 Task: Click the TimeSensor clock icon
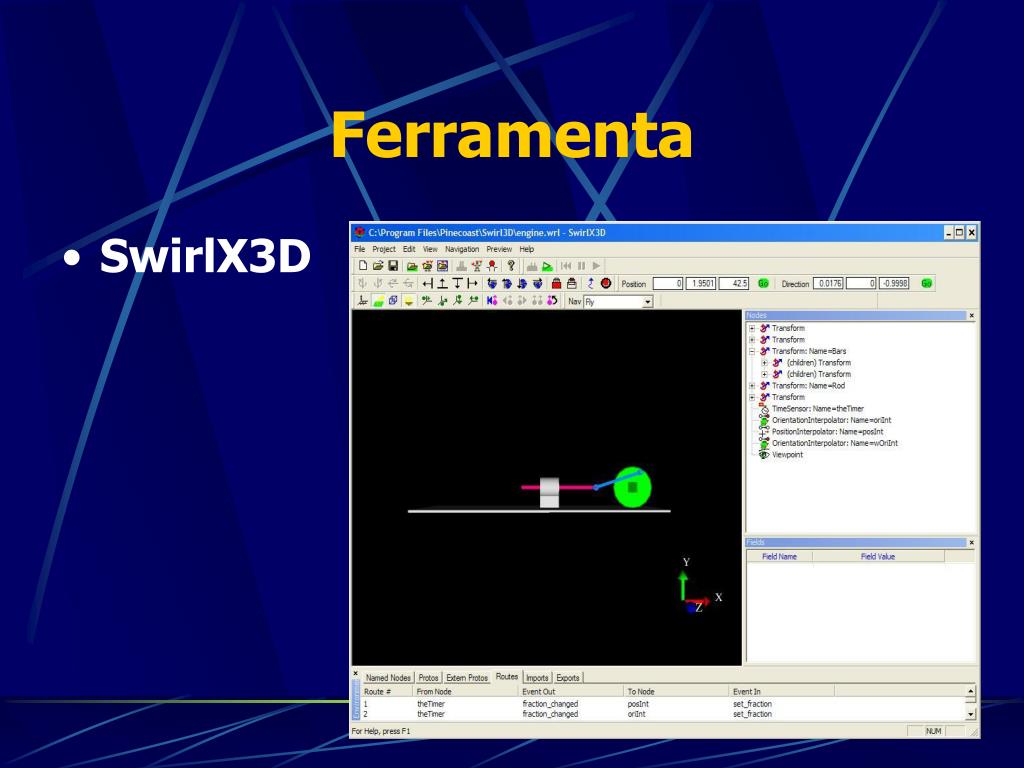click(x=764, y=409)
